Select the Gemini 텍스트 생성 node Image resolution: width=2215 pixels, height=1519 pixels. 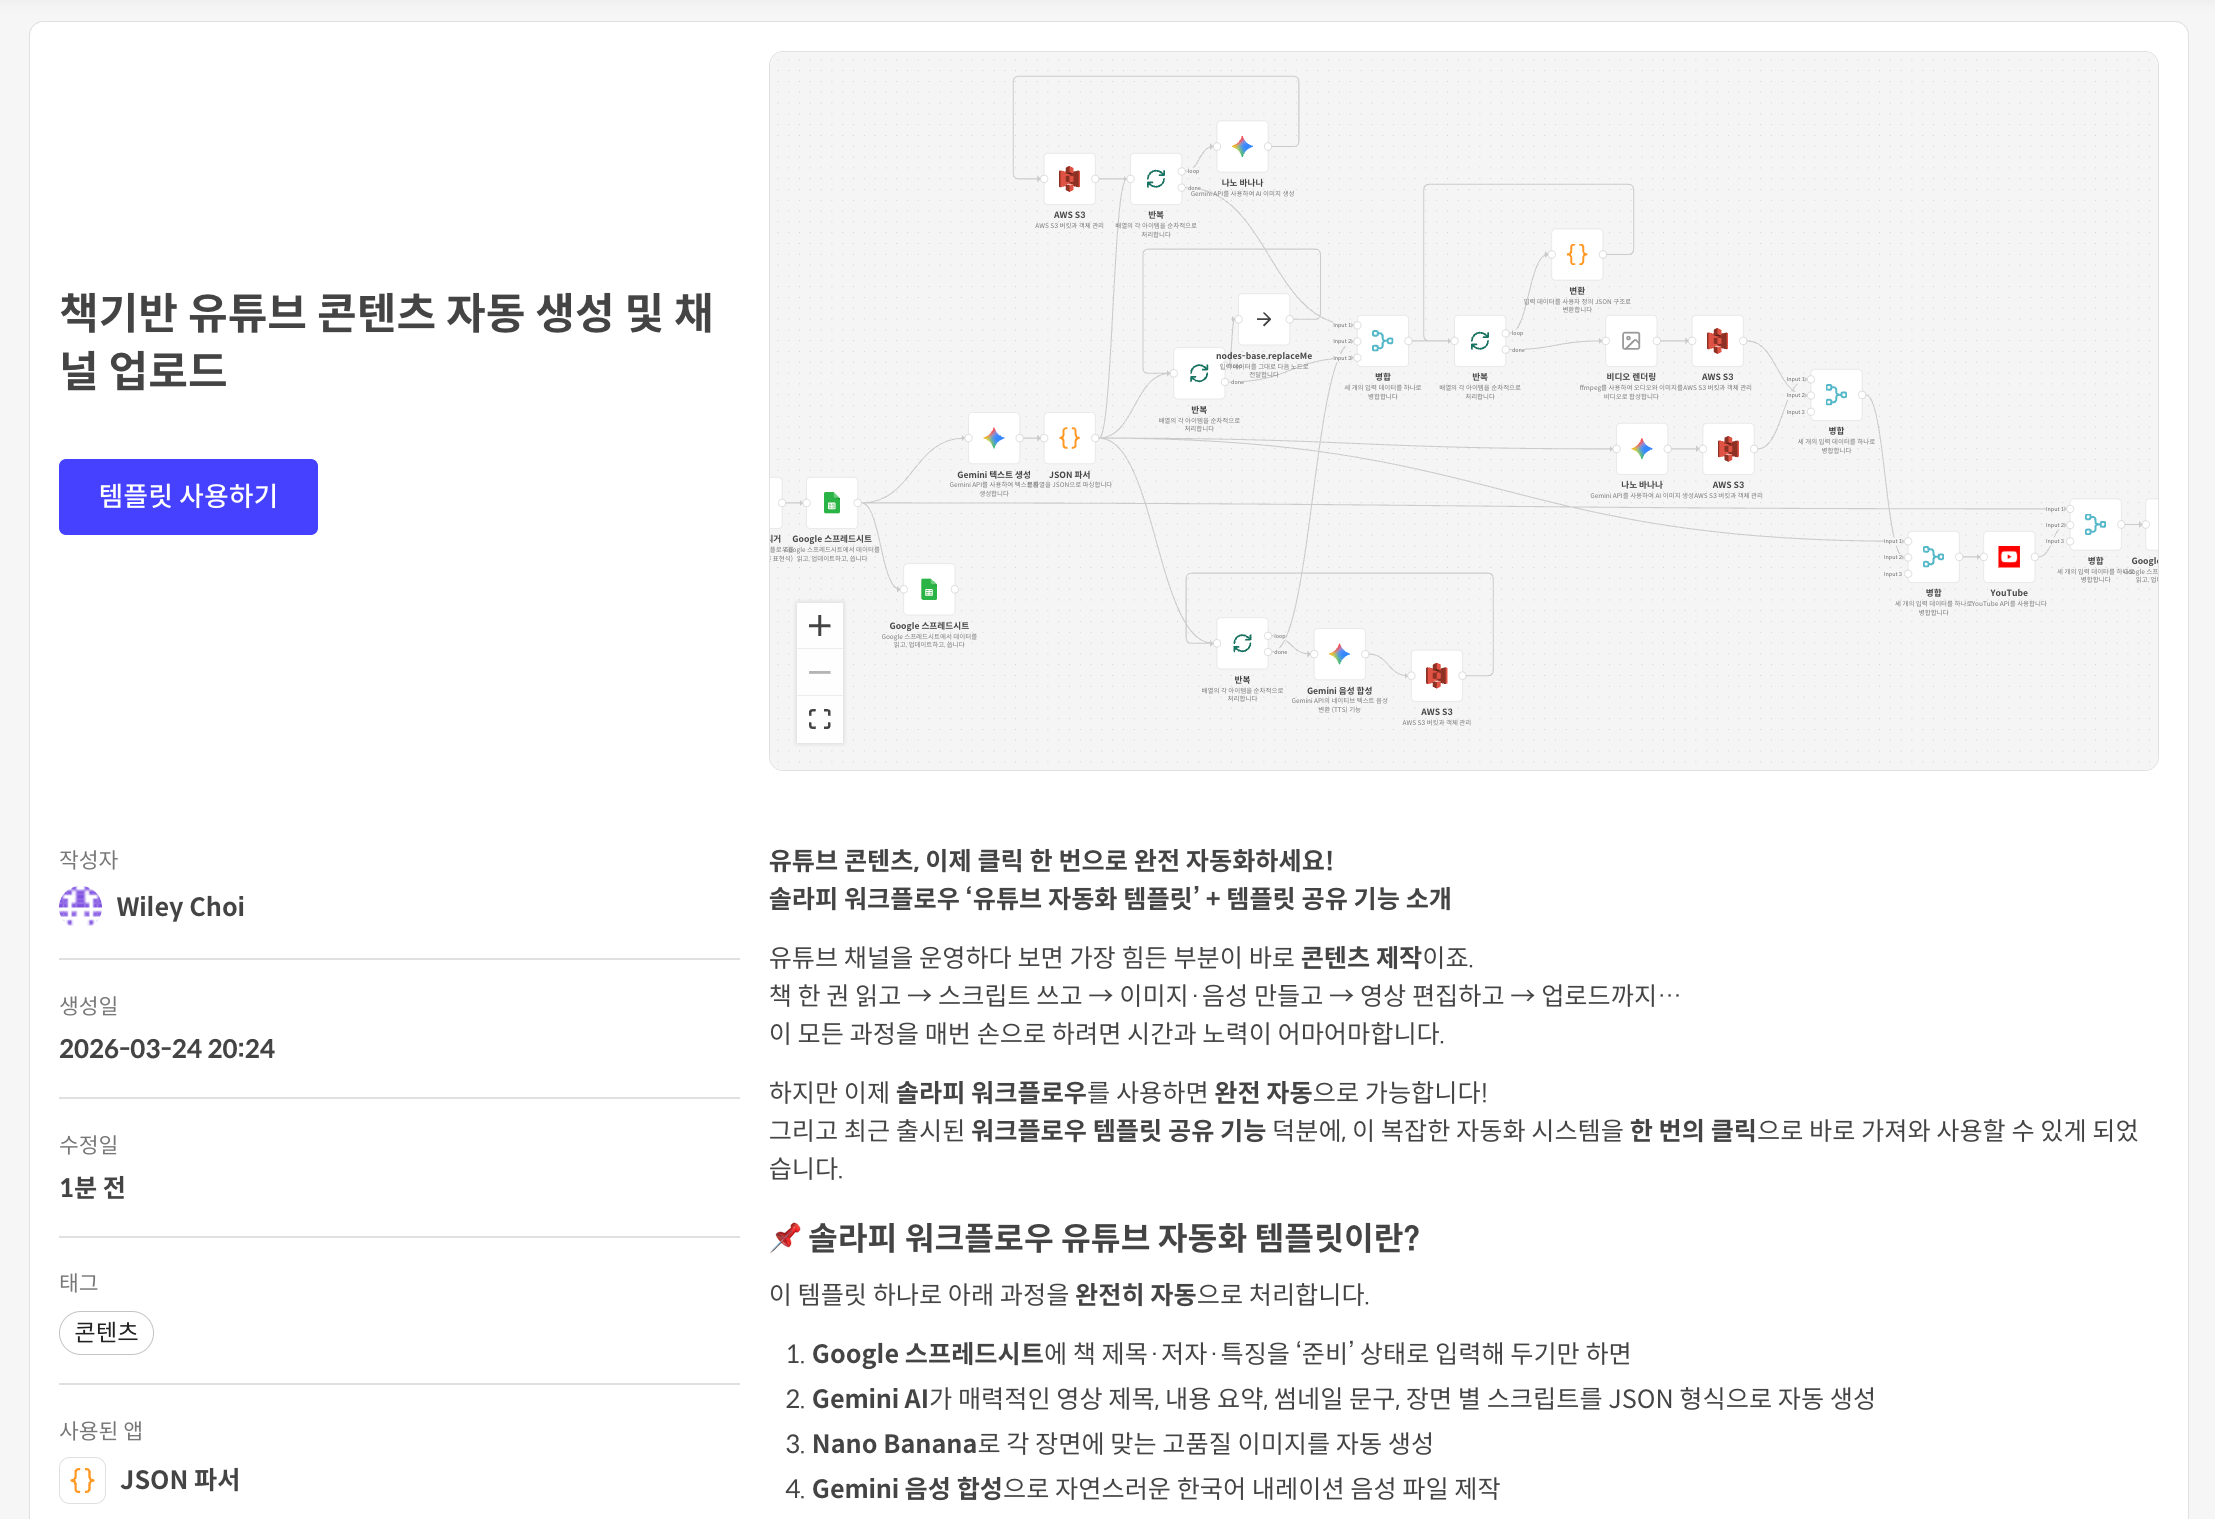993,440
